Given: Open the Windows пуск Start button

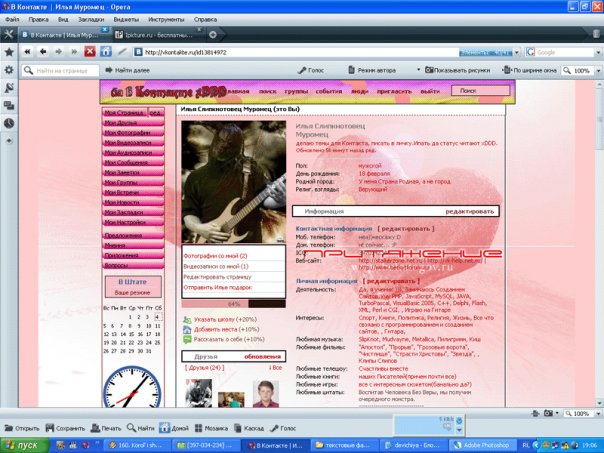Looking at the screenshot, I should pos(25,446).
